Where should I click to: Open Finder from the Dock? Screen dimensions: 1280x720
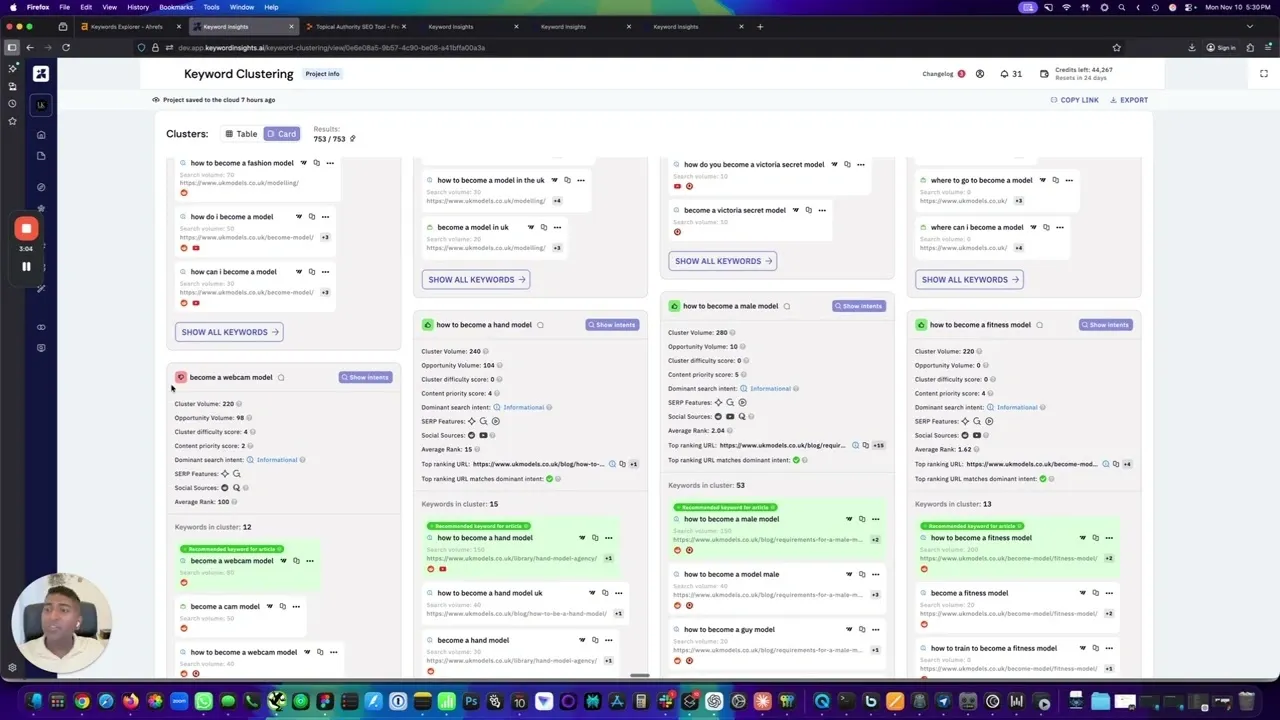point(34,702)
